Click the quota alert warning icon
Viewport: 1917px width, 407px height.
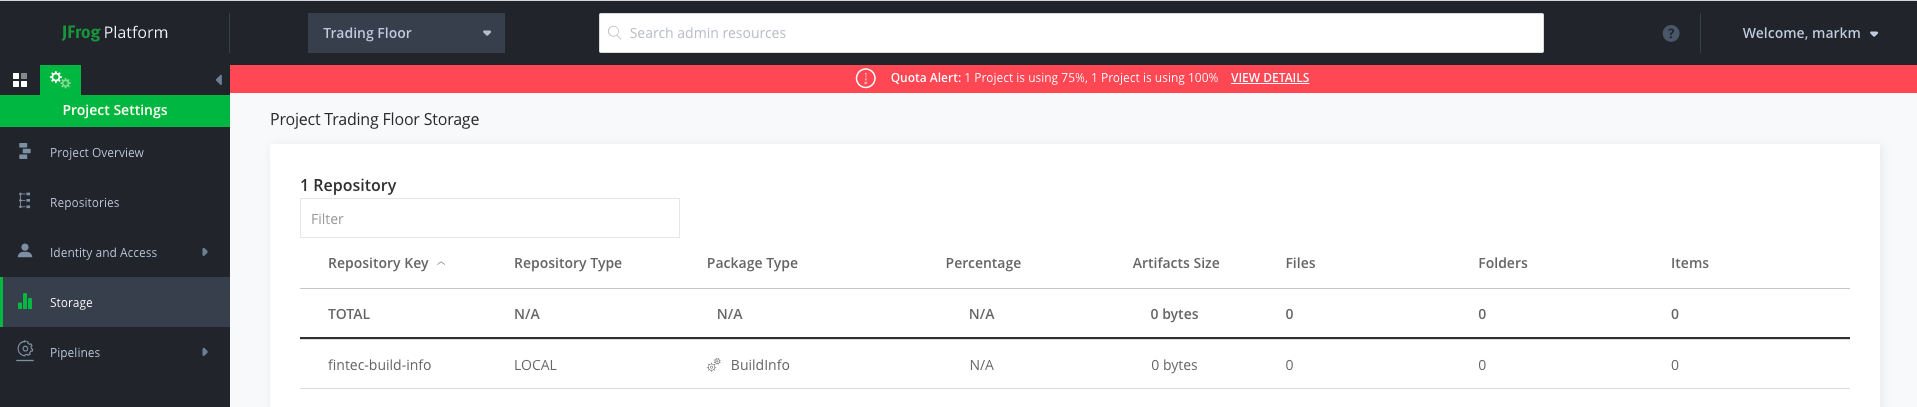click(x=866, y=78)
